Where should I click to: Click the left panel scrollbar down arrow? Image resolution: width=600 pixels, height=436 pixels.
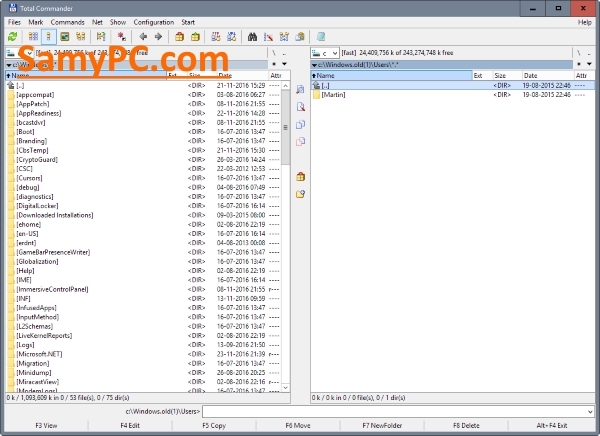tap(285, 388)
